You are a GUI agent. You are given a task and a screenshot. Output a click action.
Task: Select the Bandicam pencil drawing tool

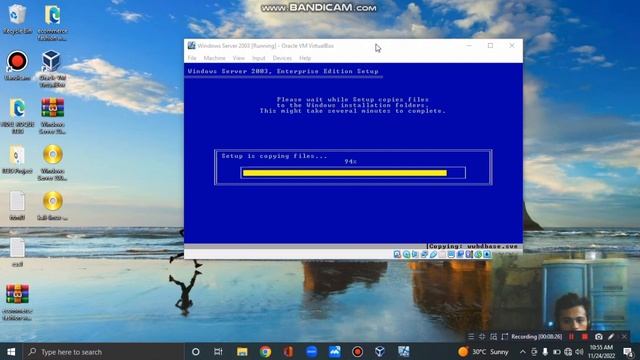coord(611,337)
